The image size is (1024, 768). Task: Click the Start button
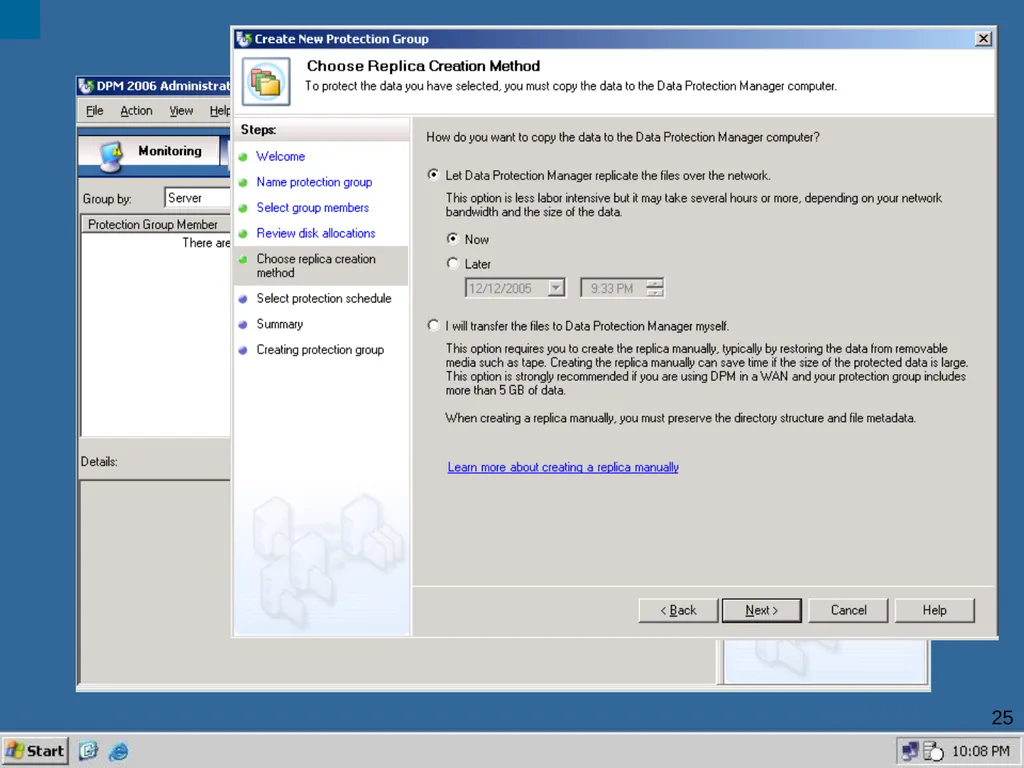[35, 751]
